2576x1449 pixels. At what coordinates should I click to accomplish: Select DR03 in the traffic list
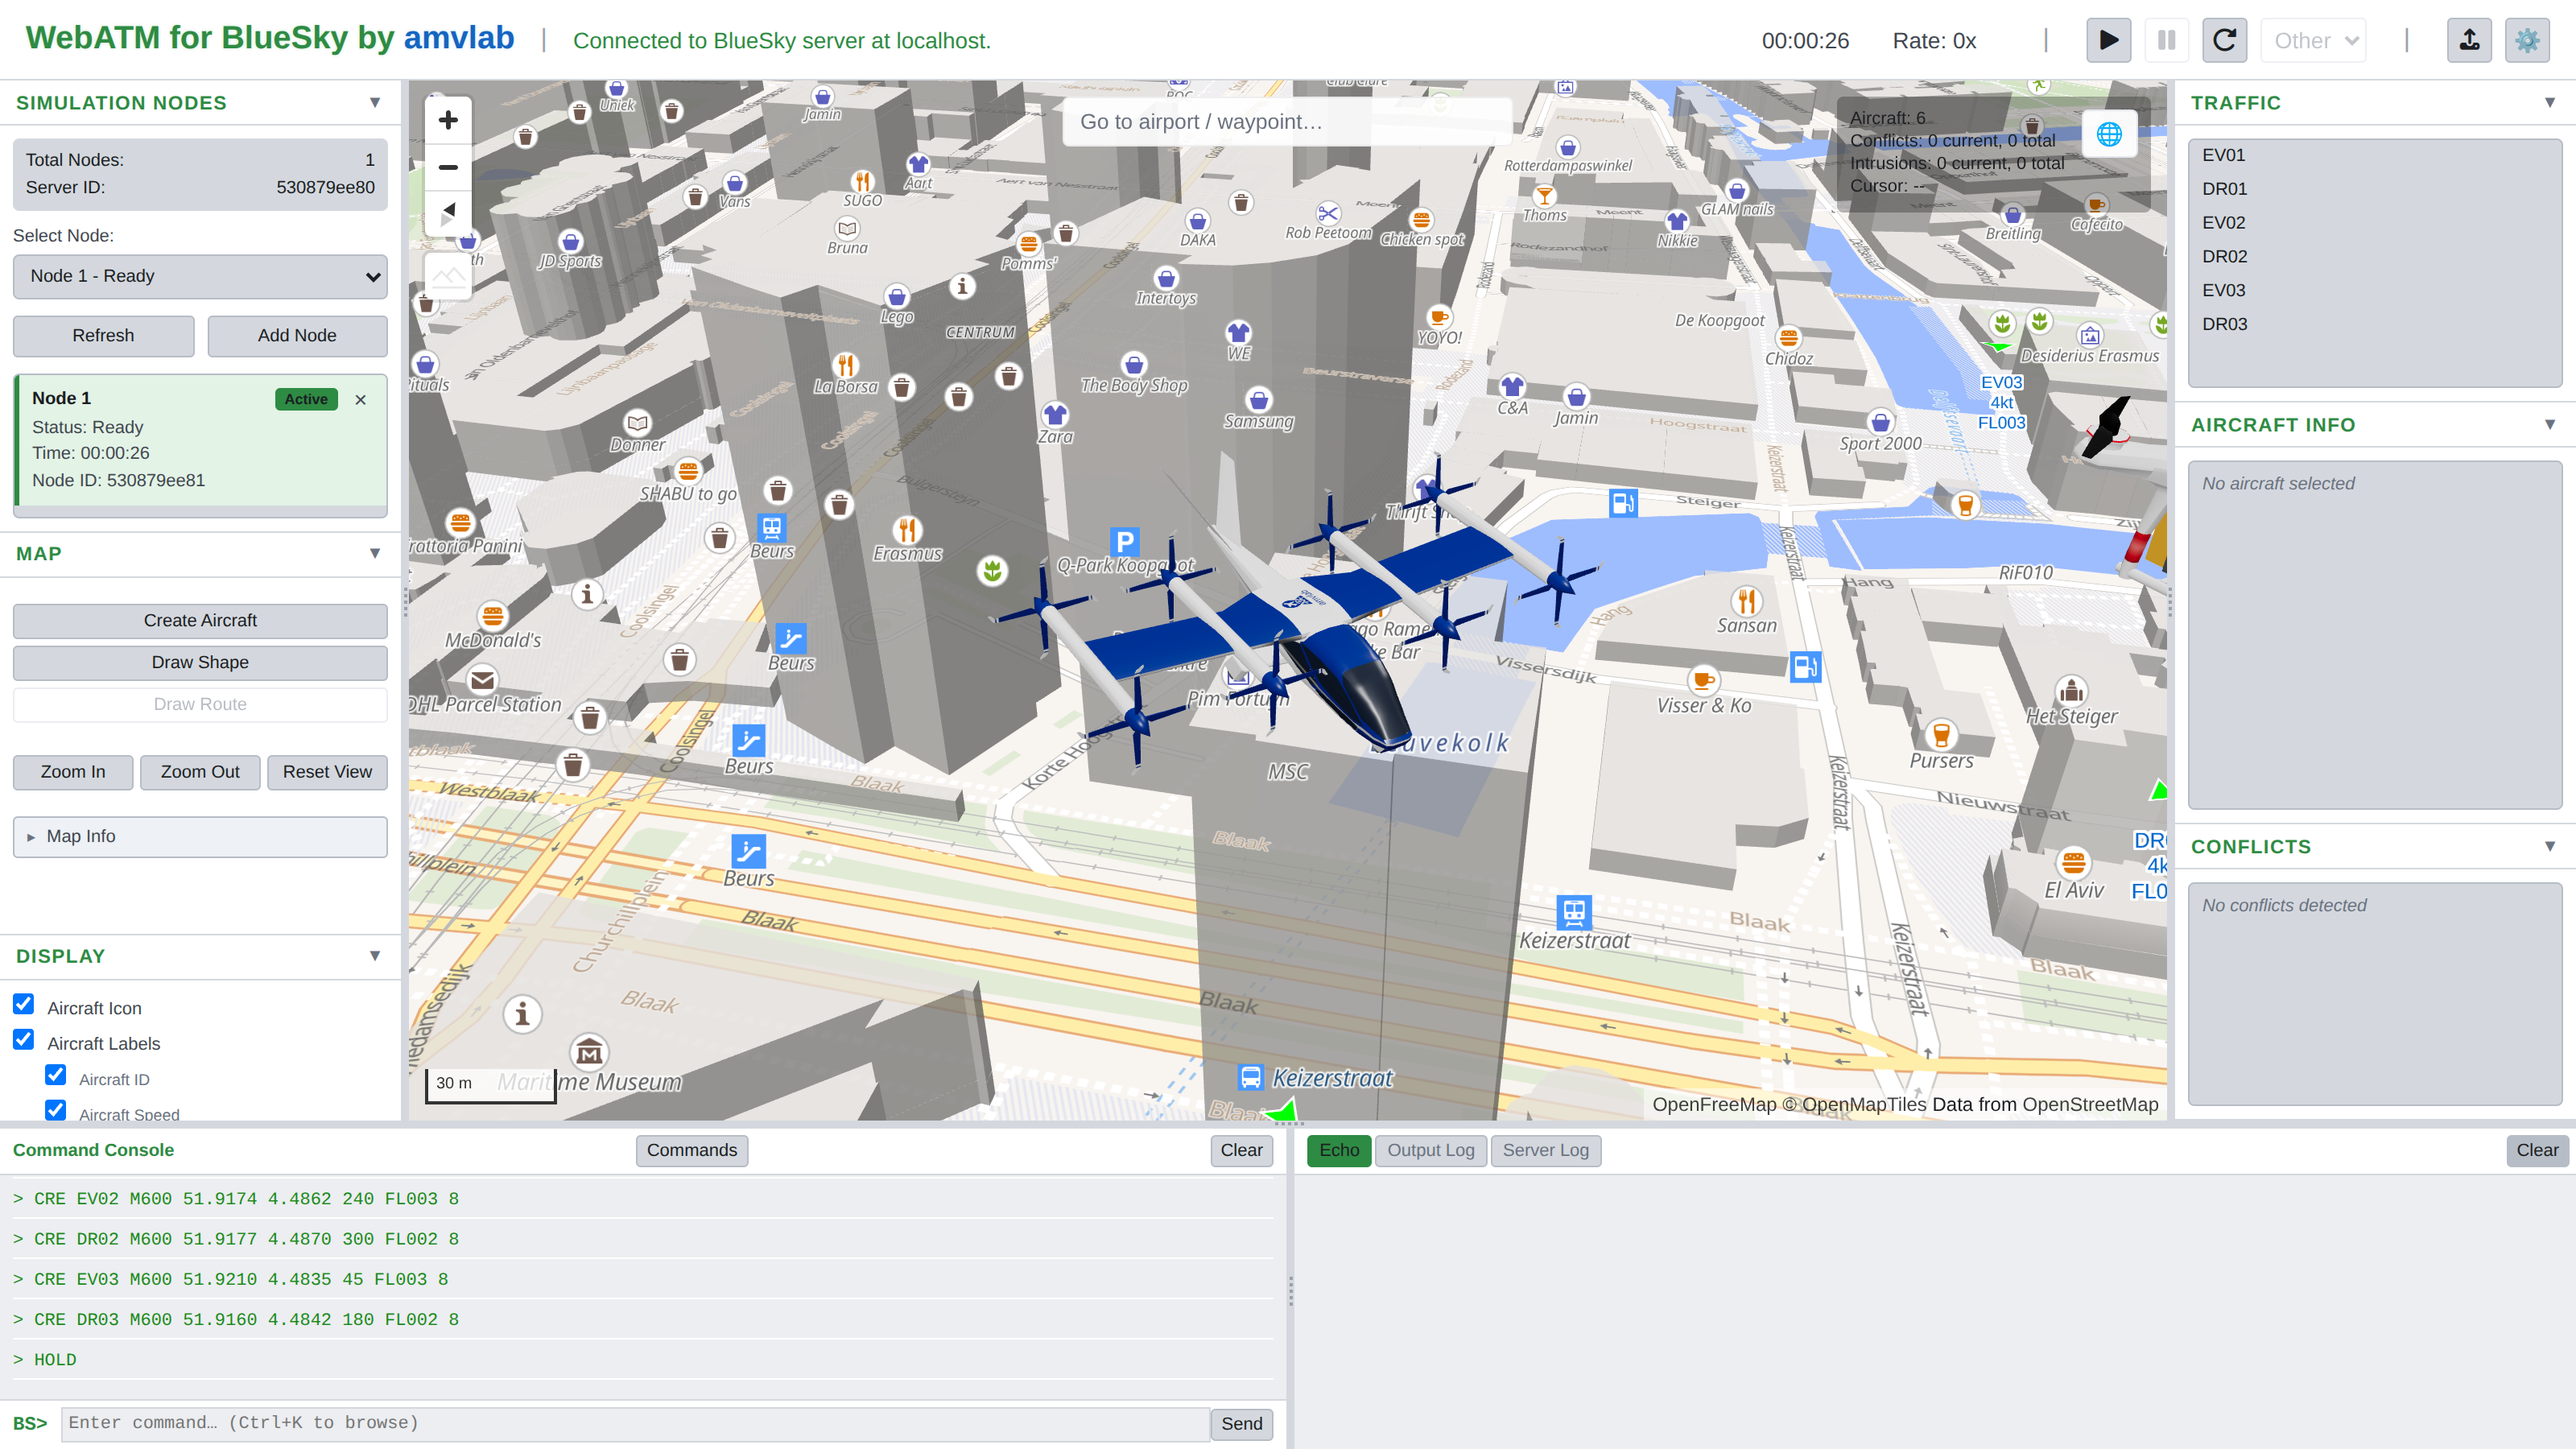pos(2374,324)
